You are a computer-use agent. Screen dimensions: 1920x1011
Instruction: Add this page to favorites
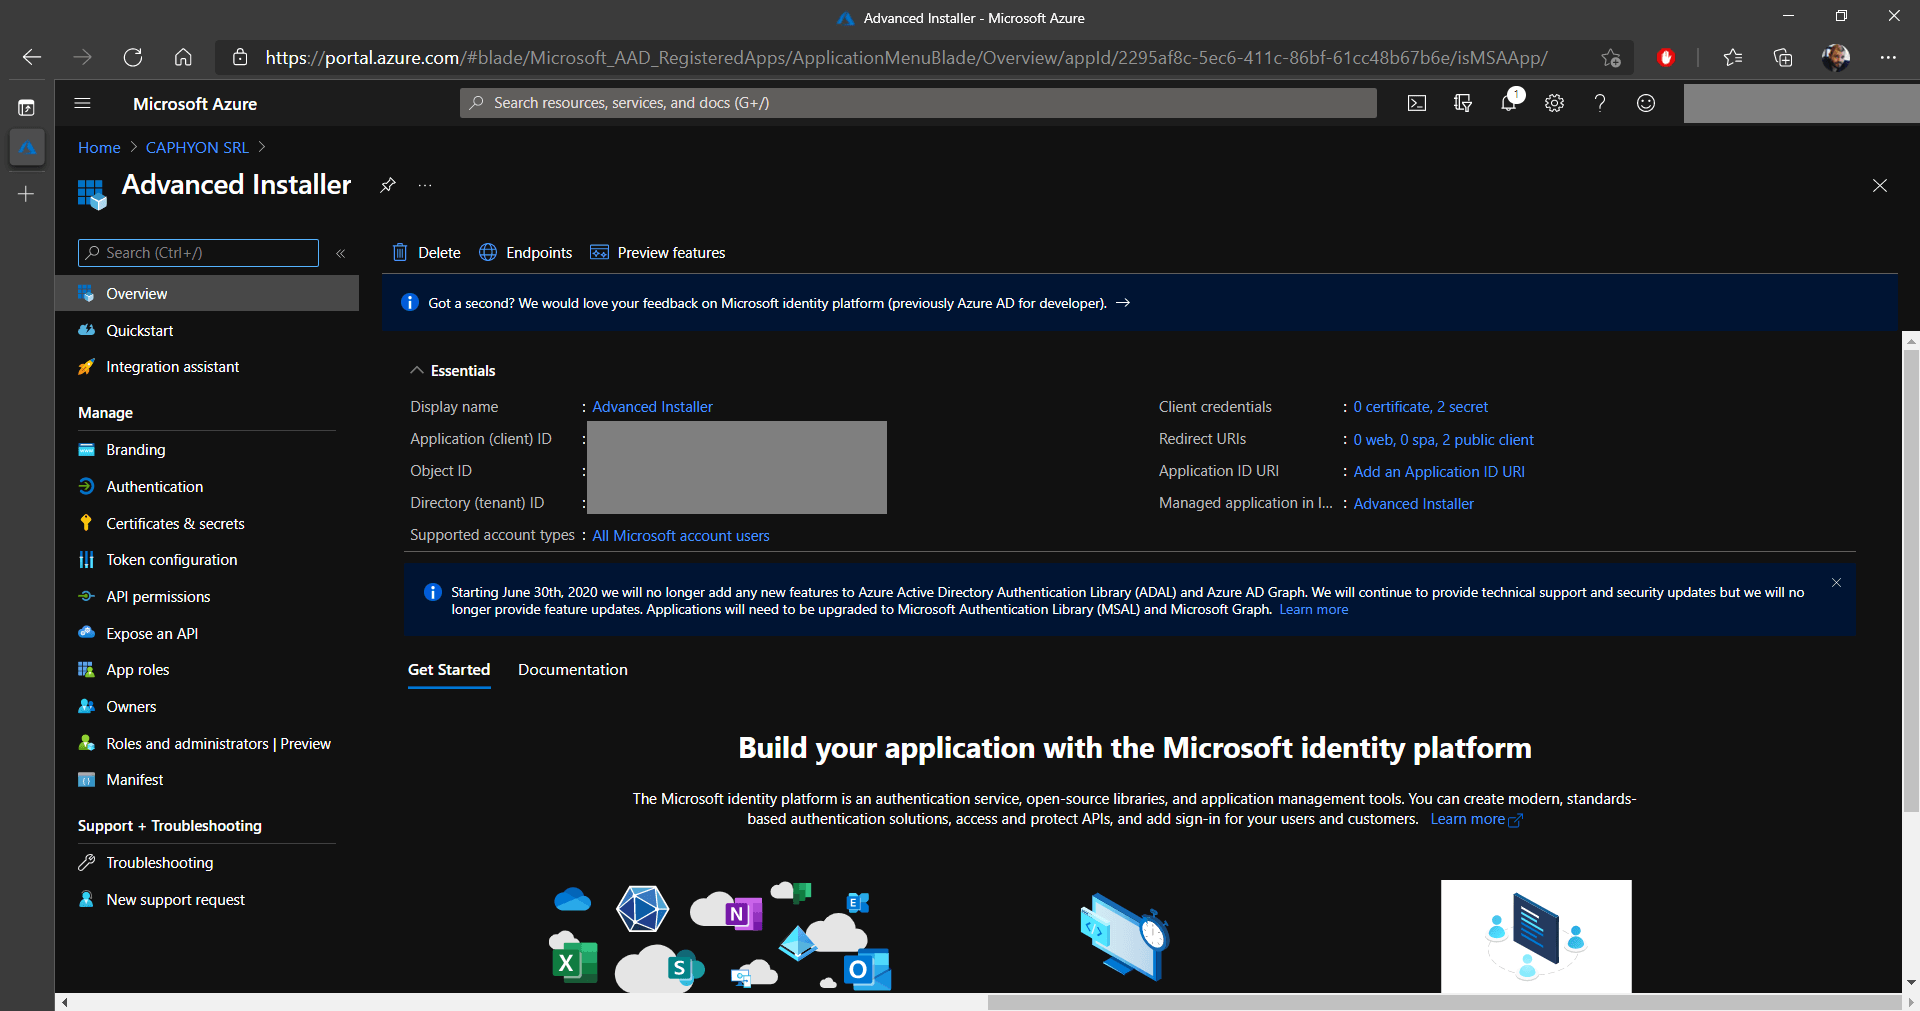pos(1611,57)
